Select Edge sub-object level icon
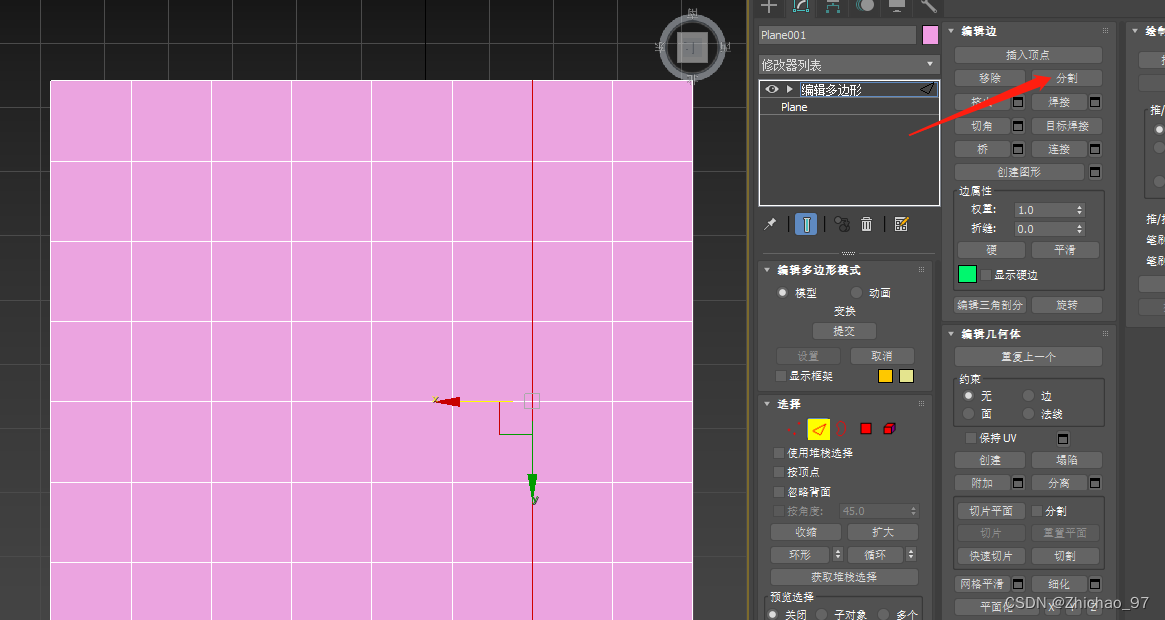 click(819, 429)
